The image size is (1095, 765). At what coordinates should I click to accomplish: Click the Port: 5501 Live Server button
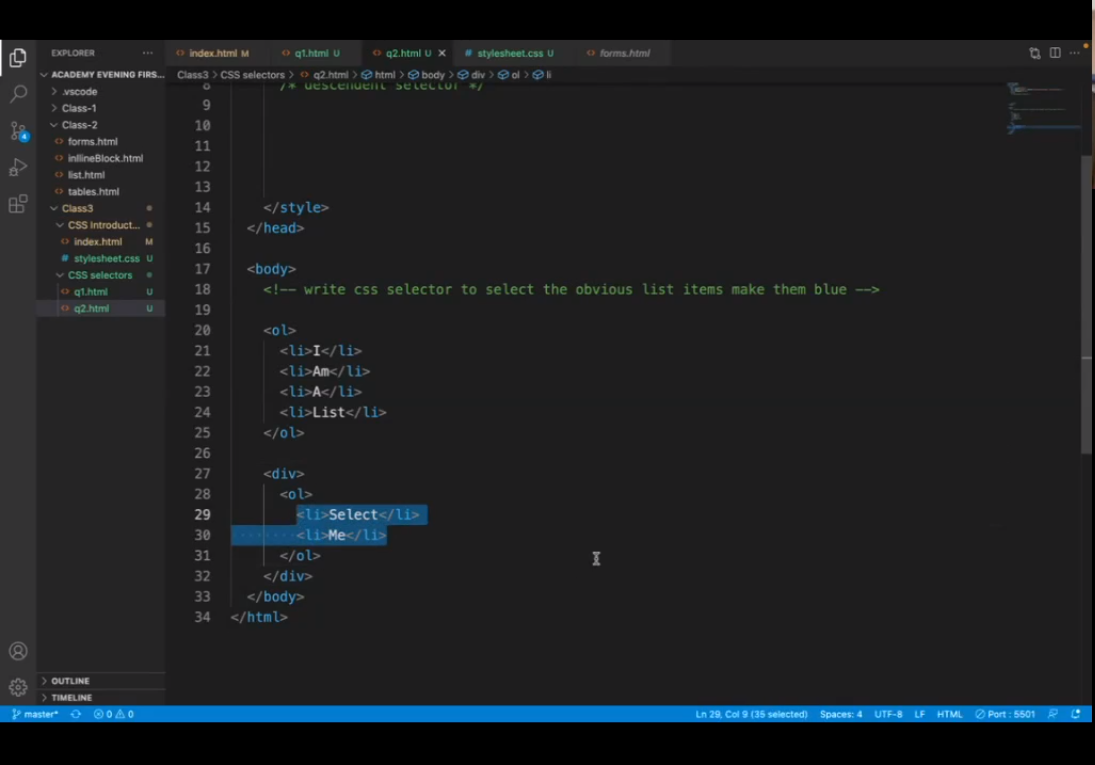coord(1006,714)
